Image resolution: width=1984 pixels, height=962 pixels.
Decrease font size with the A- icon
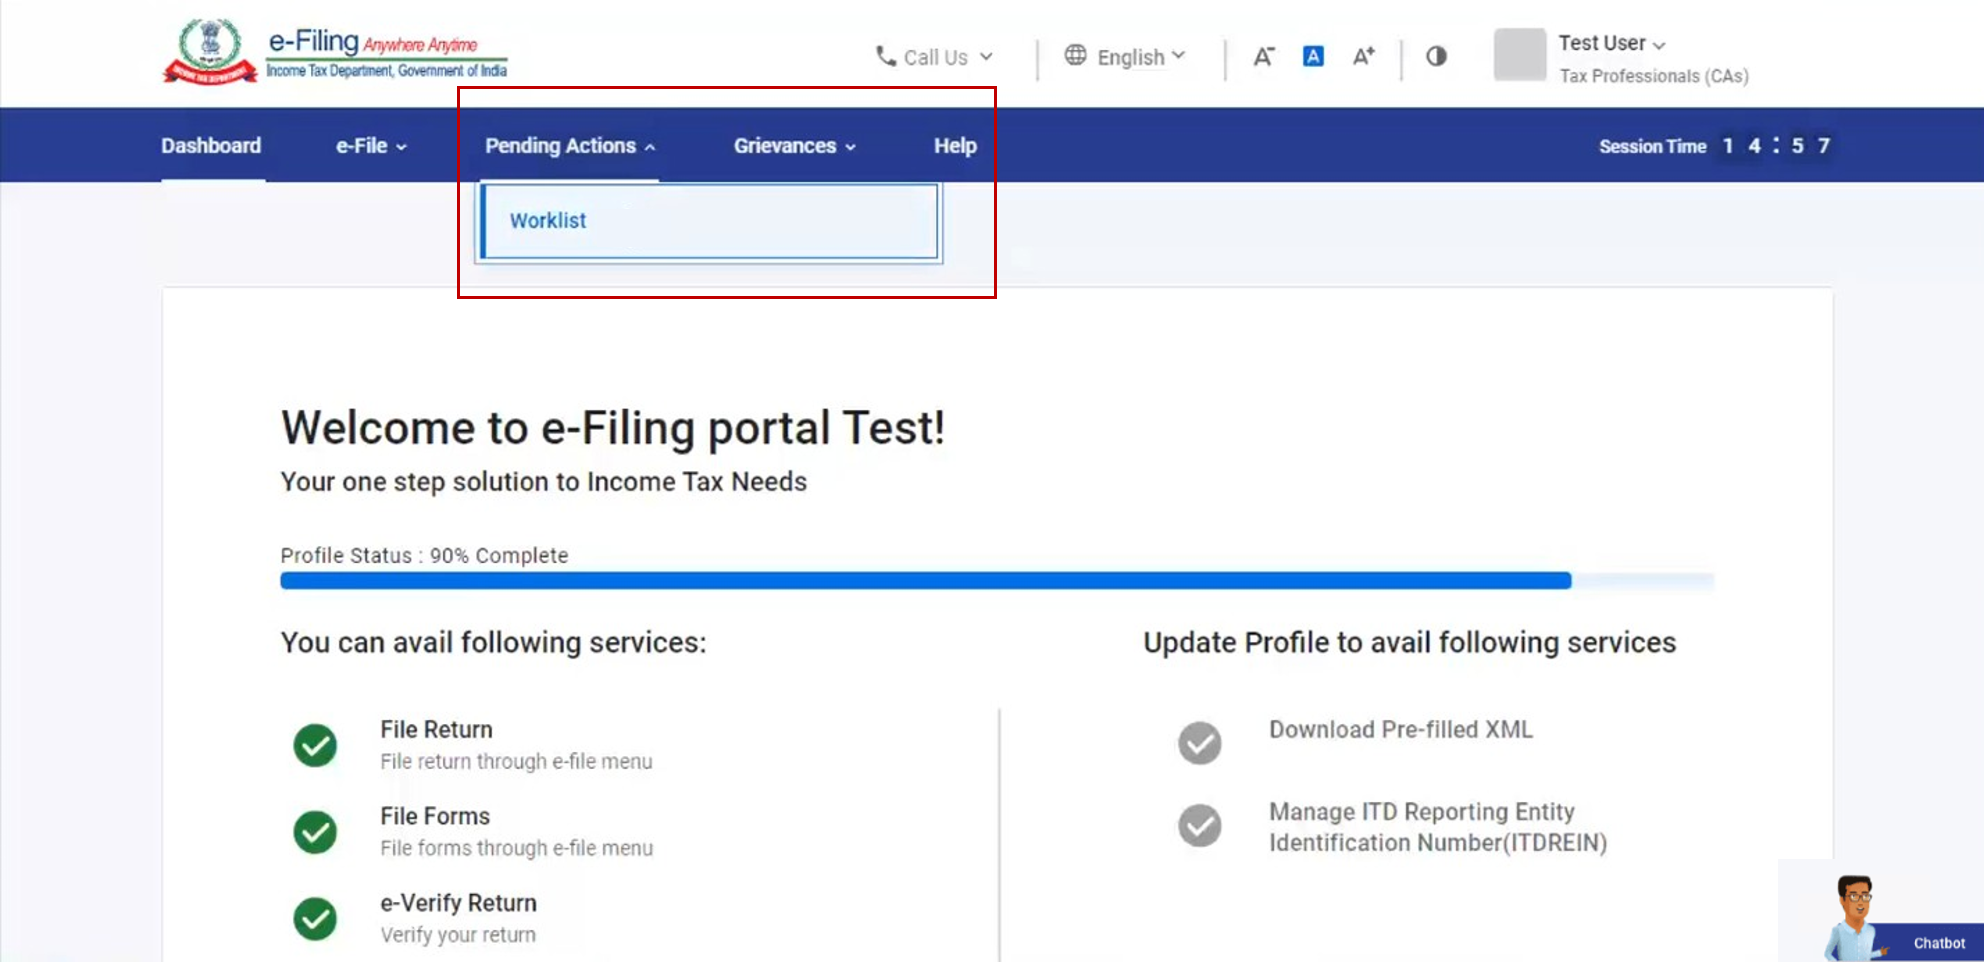(1263, 57)
